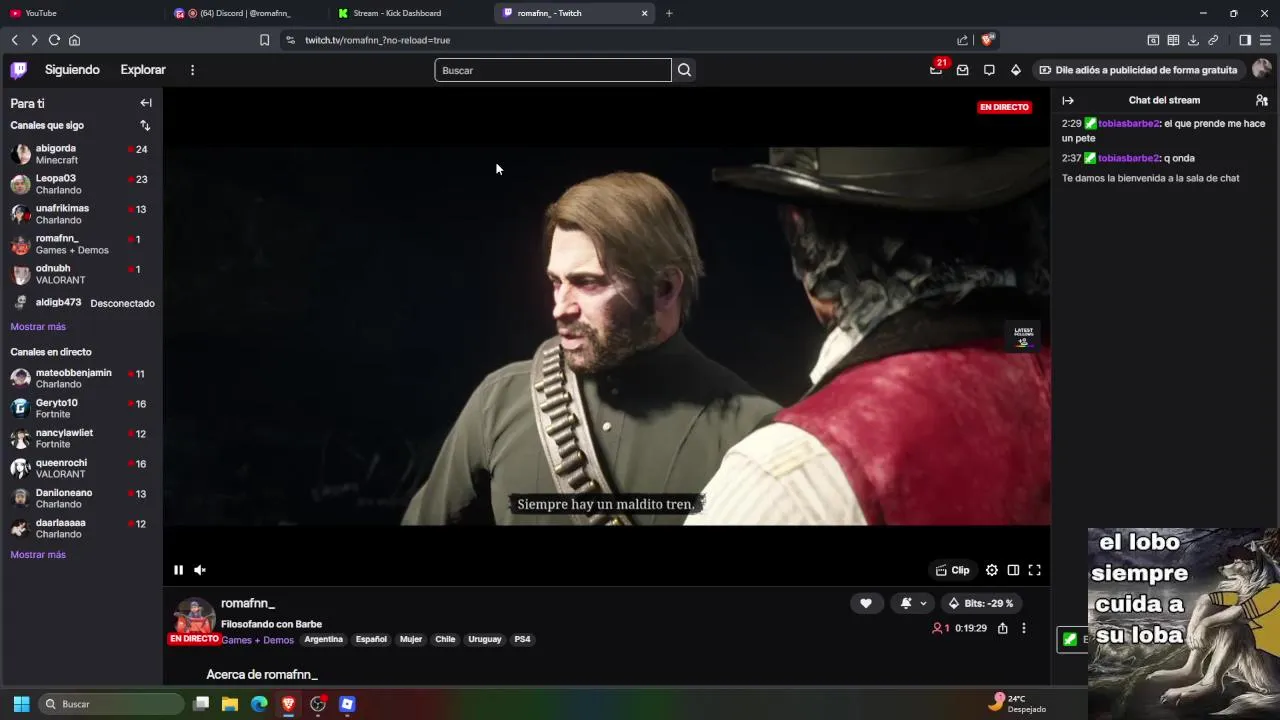Screen dimensions: 1280x720
Task: Open the Siguiendo tab
Action: (x=72, y=70)
